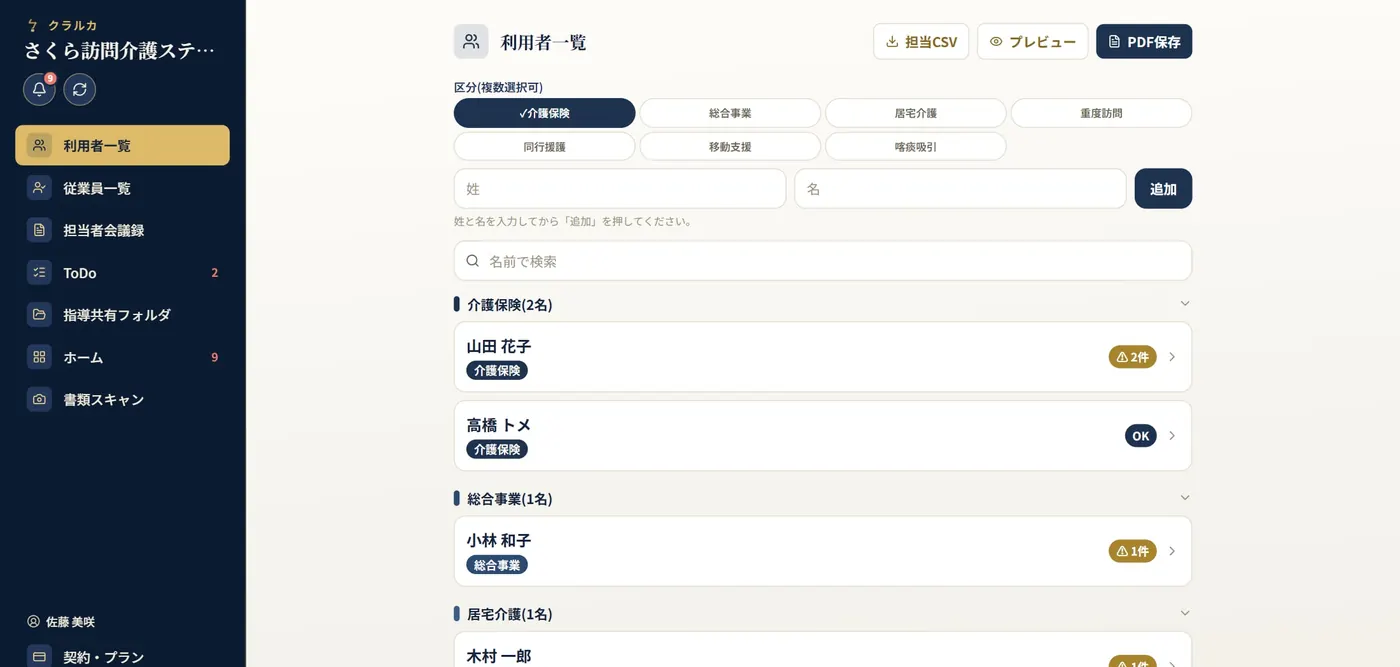Click the 担当者会議録 document icon
The height and width of the screenshot is (667, 1400).
point(39,230)
